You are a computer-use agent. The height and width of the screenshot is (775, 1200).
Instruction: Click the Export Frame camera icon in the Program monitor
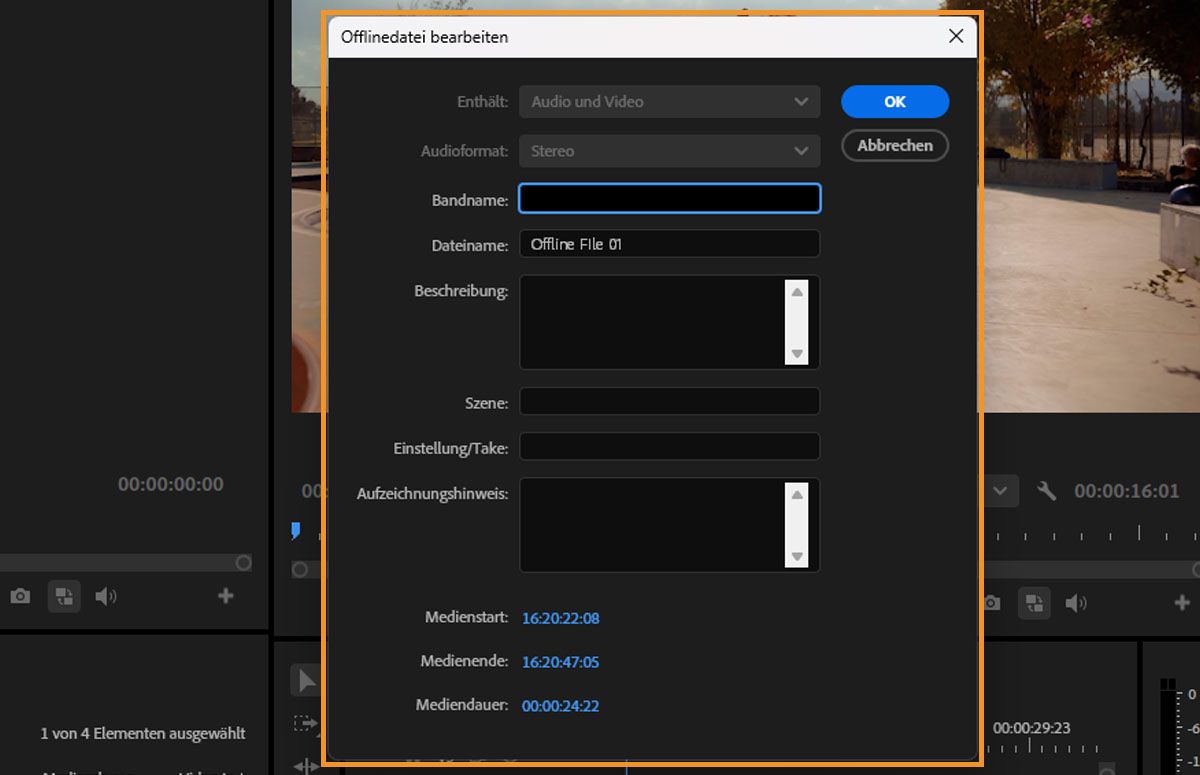[x=990, y=603]
